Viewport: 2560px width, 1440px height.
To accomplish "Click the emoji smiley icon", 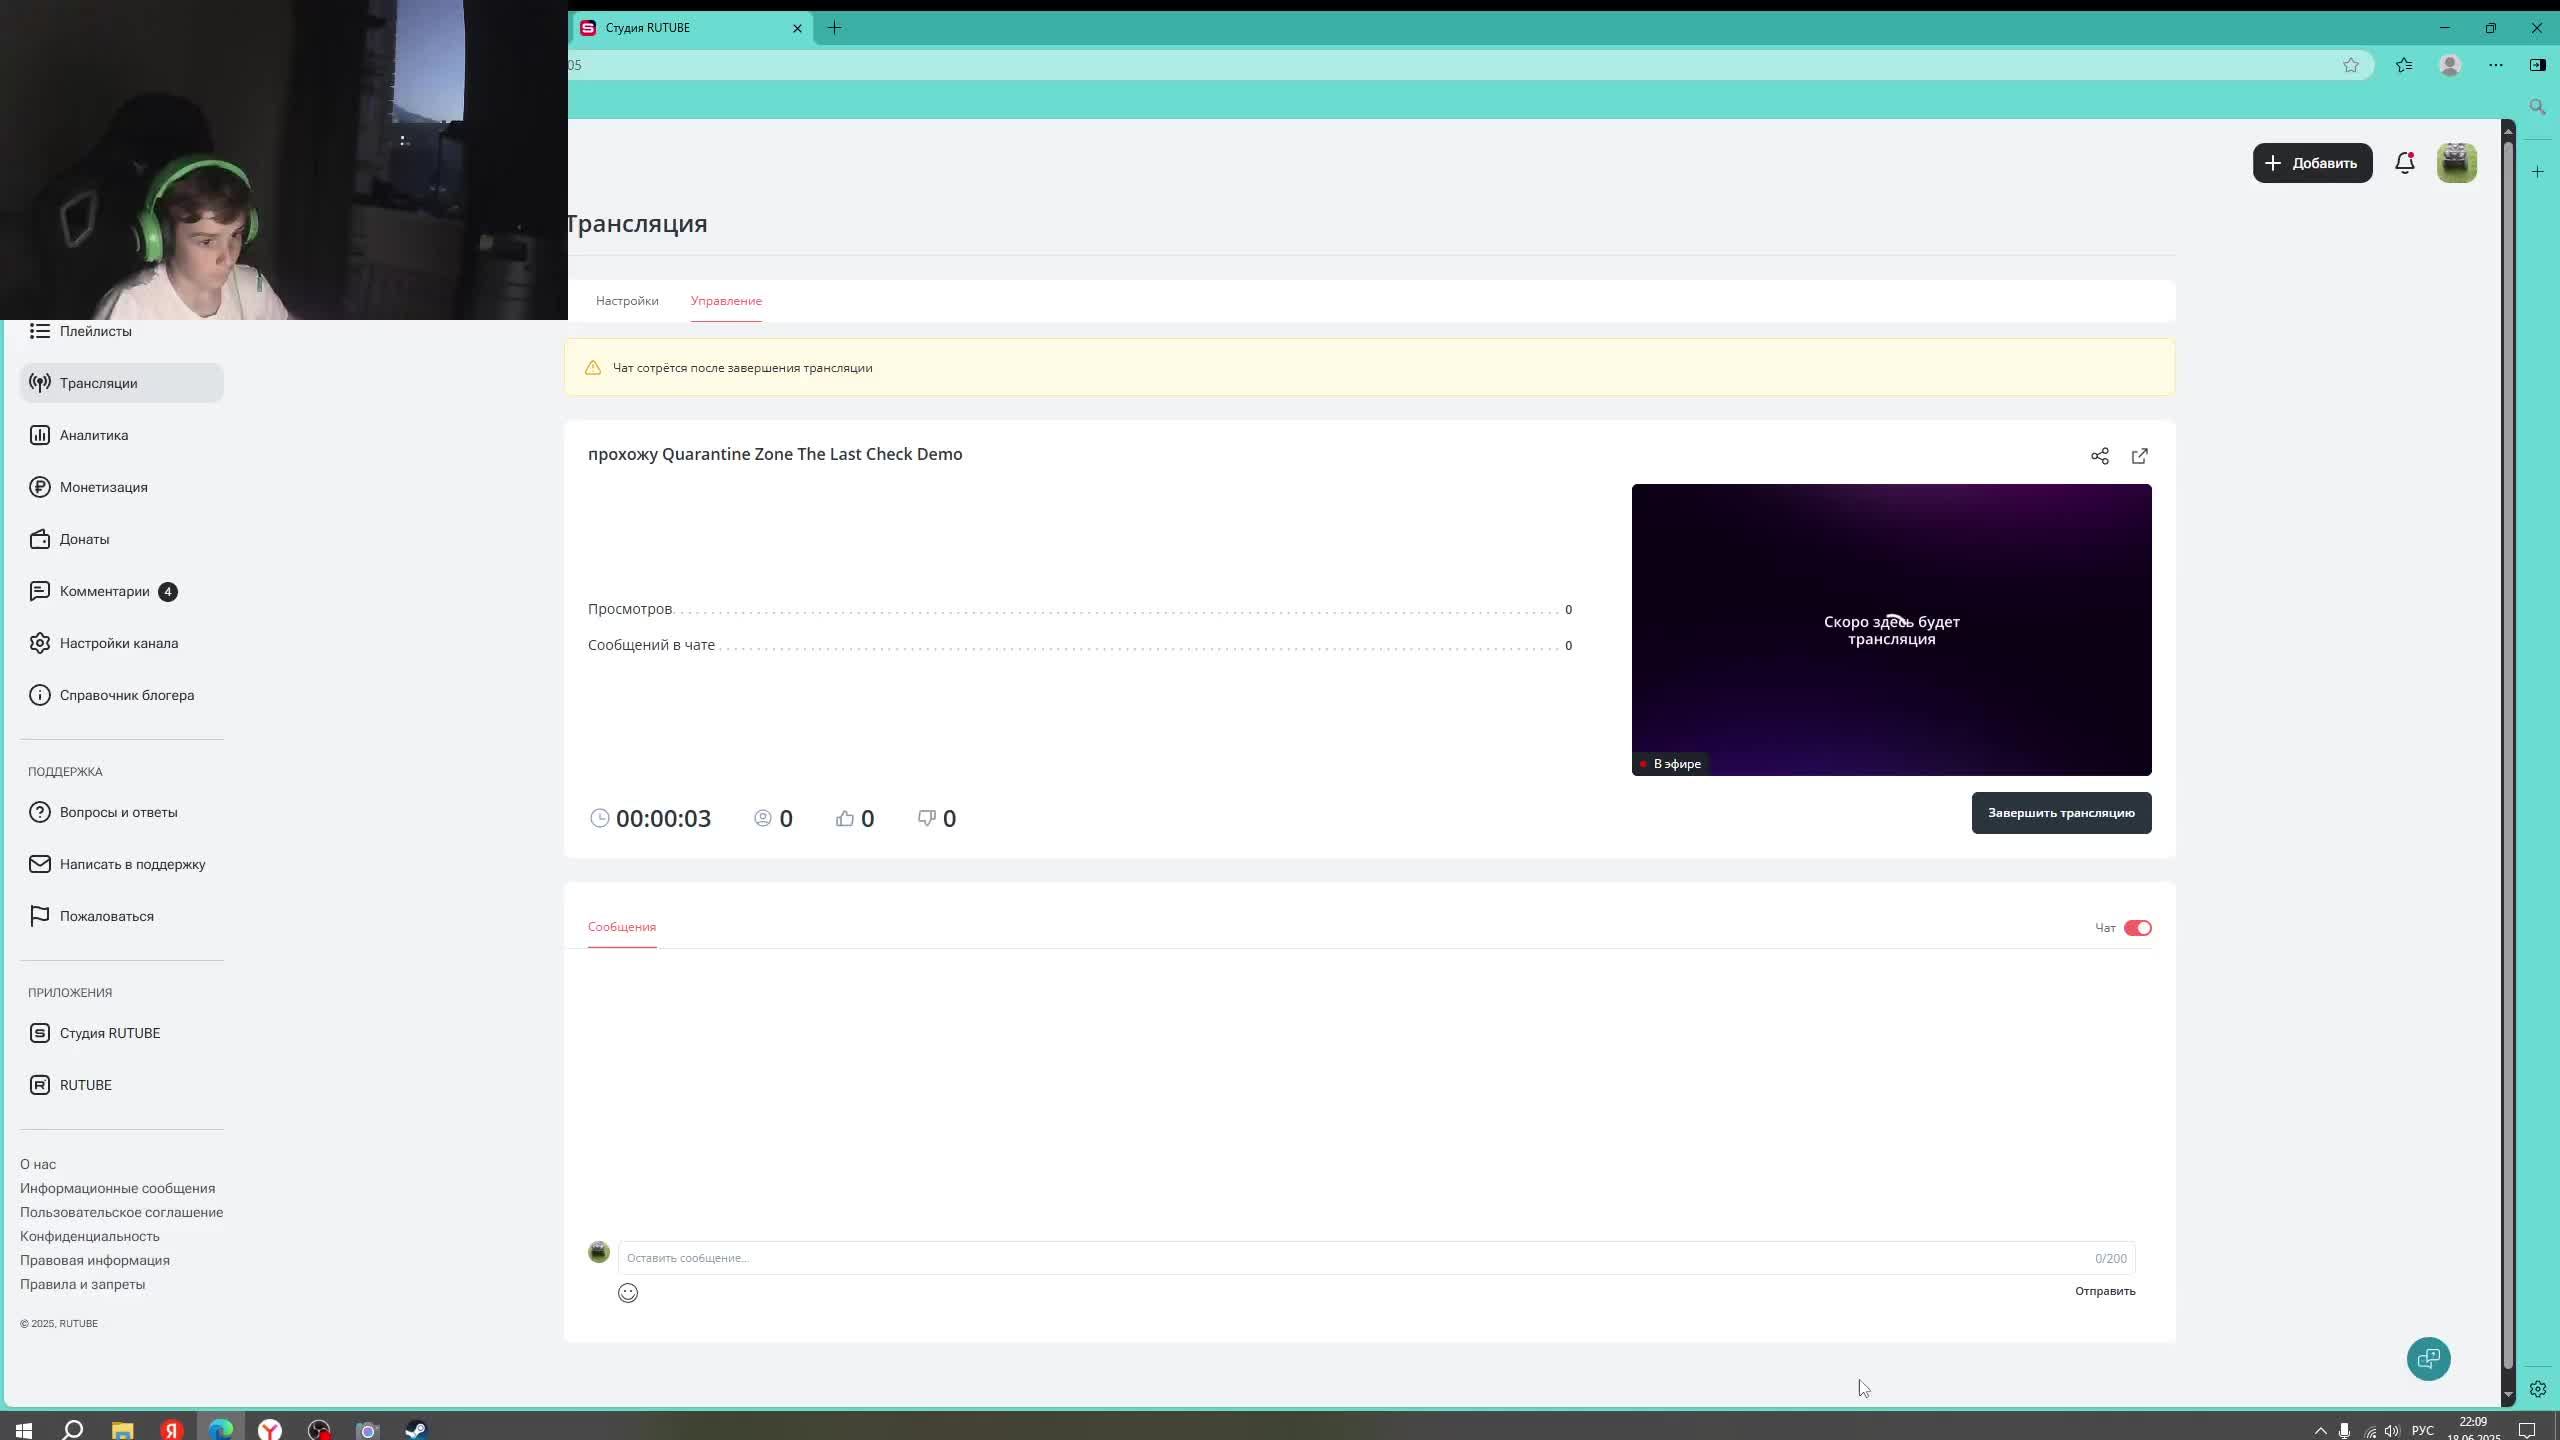I will tap(628, 1293).
